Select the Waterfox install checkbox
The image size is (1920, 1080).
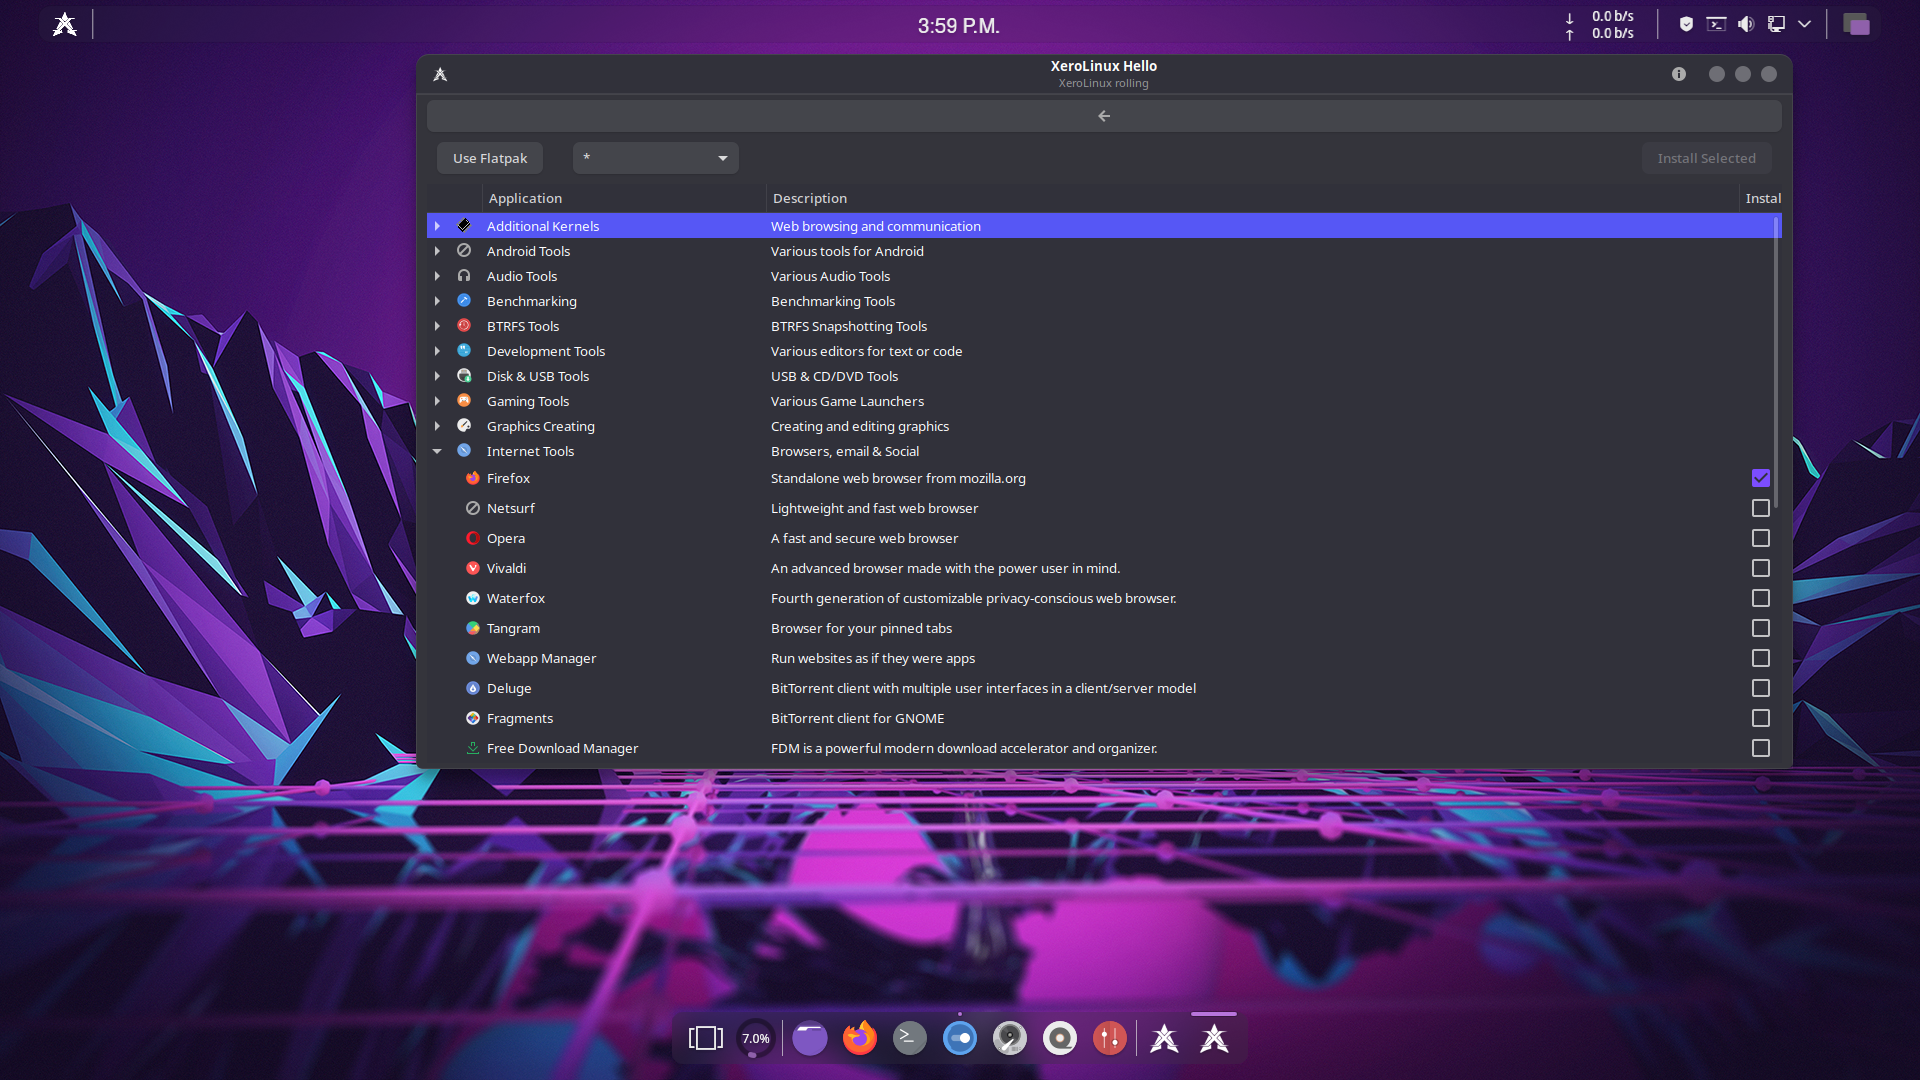pyautogui.click(x=1761, y=598)
